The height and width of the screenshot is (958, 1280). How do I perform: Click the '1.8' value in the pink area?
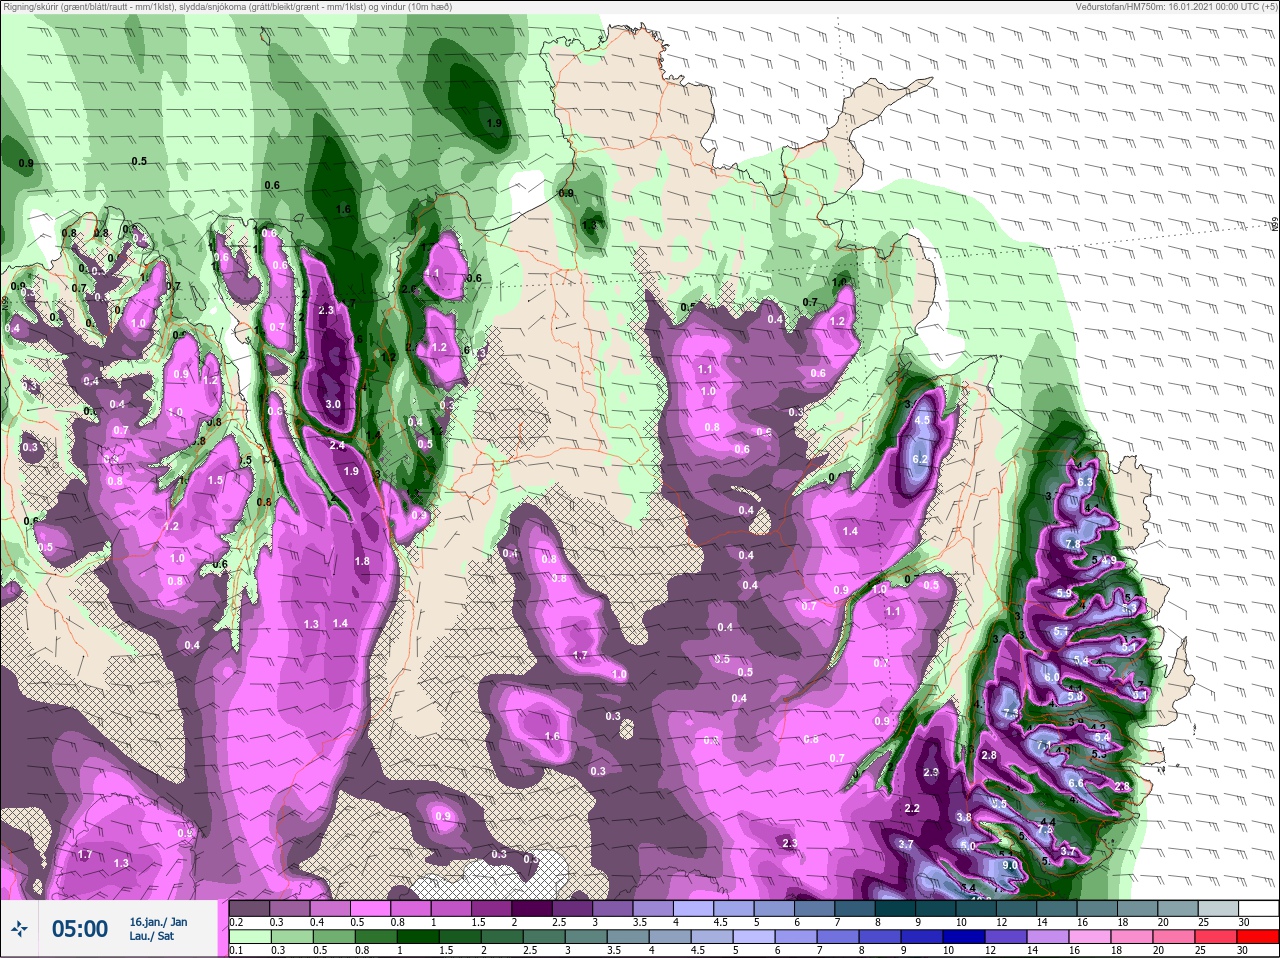tap(362, 561)
